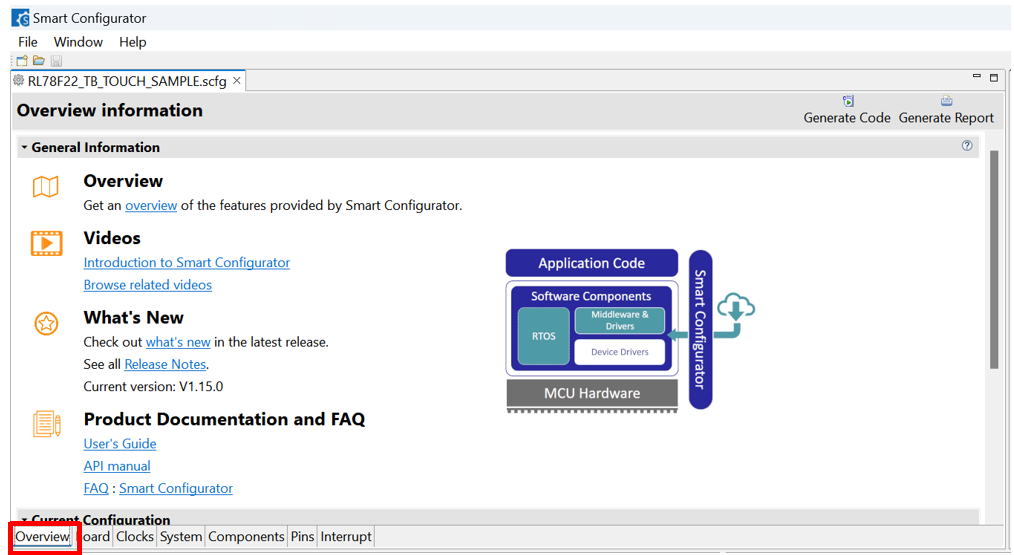
Task: Open Introduction to Smart Configurator video link
Action: [186, 263]
